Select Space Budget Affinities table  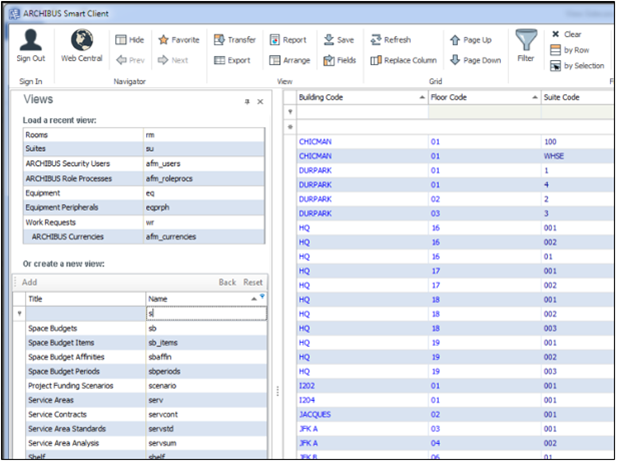tap(147, 357)
